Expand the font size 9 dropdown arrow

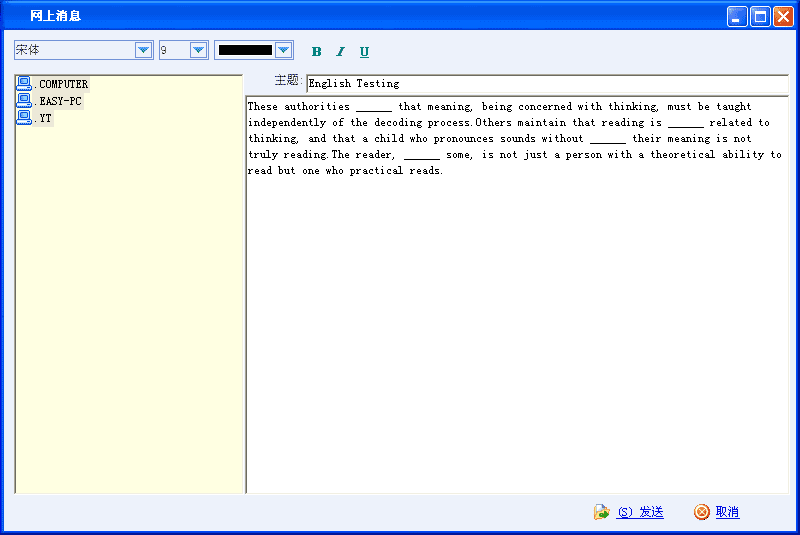198,50
